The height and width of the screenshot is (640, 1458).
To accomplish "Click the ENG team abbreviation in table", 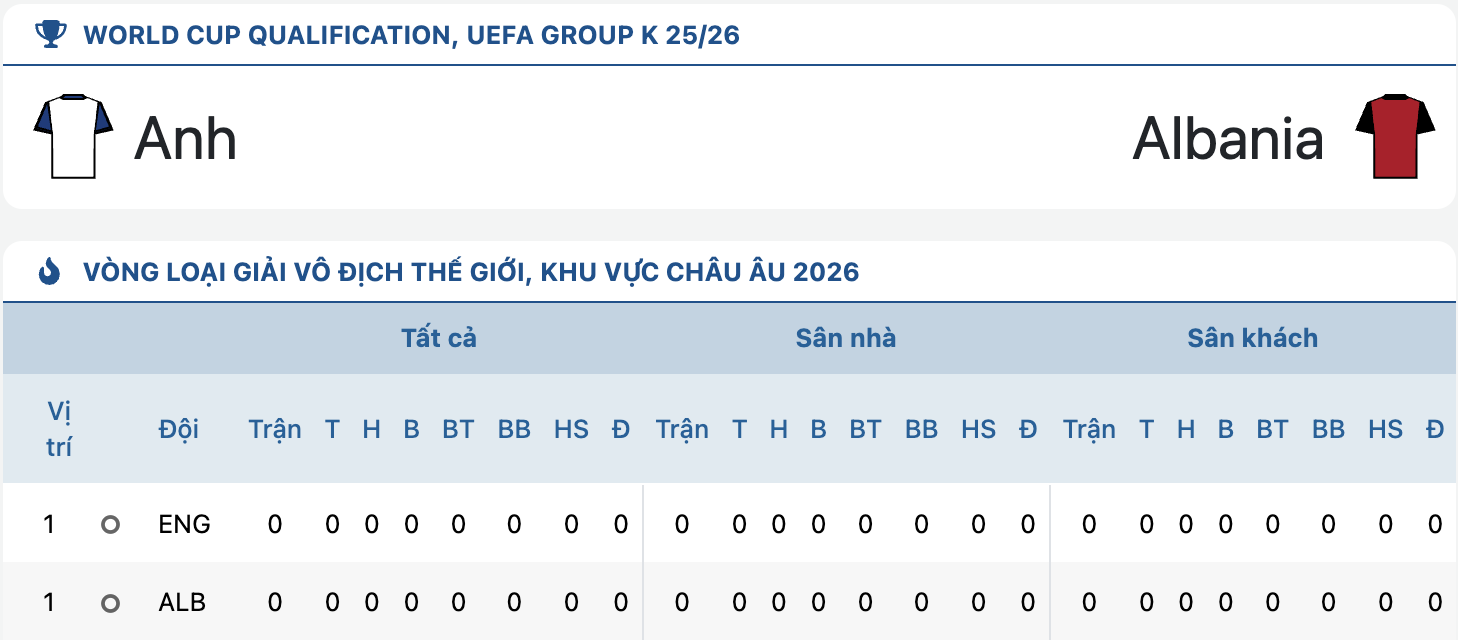I will coord(184,524).
